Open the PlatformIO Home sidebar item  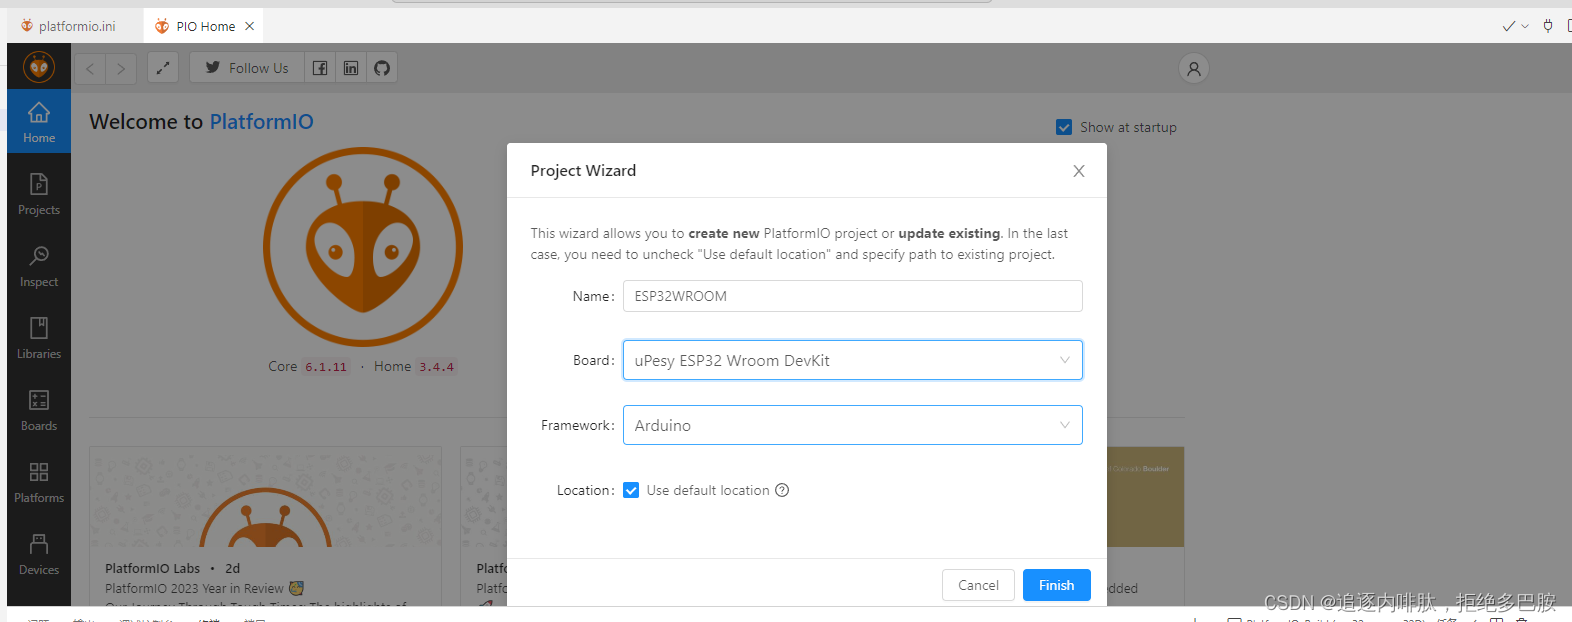[39, 122]
